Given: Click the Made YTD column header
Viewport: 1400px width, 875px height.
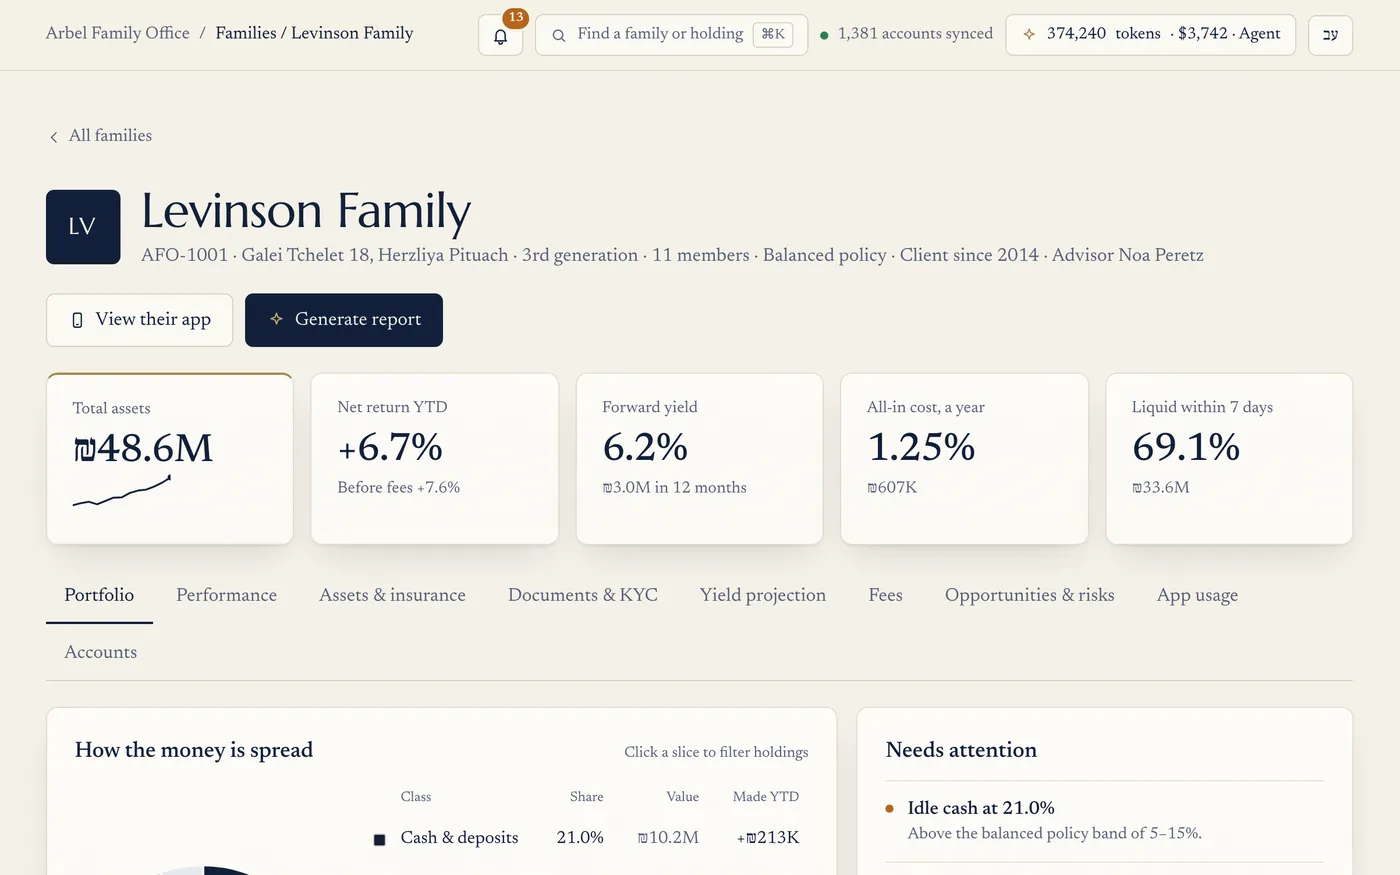Looking at the screenshot, I should click(x=766, y=797).
